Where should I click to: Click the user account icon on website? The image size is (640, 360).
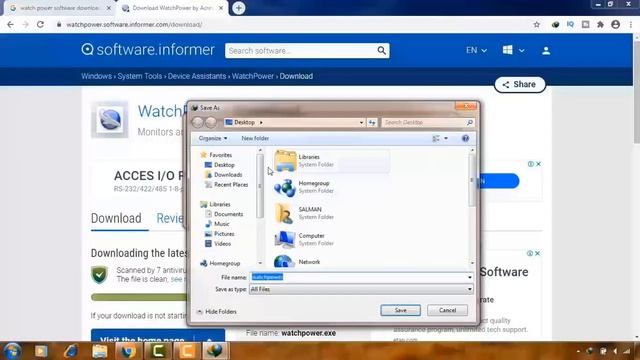[x=546, y=51]
